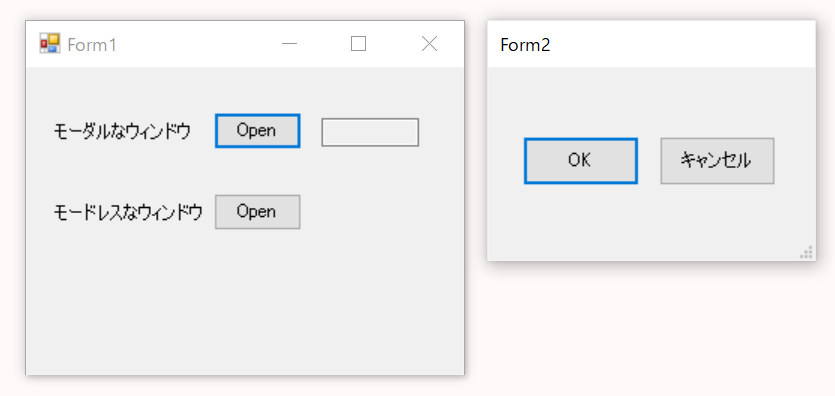Open the modeless window via its Open button
Image resolution: width=835 pixels, height=396 pixels.
point(258,212)
